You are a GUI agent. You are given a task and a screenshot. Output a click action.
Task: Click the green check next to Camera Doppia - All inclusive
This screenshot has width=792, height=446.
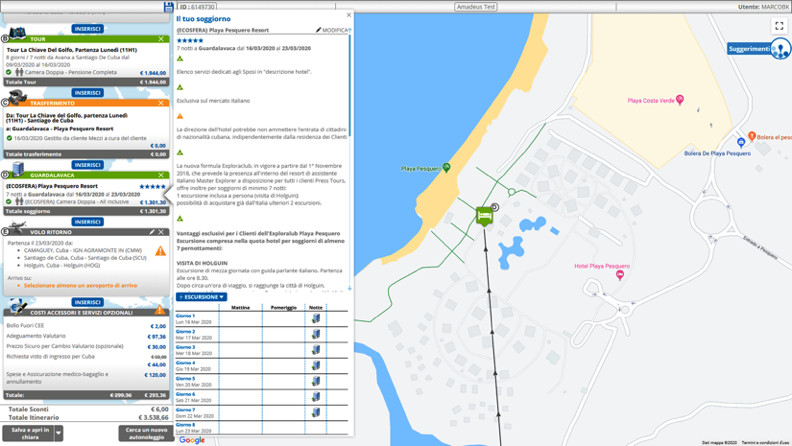[x=9, y=202]
